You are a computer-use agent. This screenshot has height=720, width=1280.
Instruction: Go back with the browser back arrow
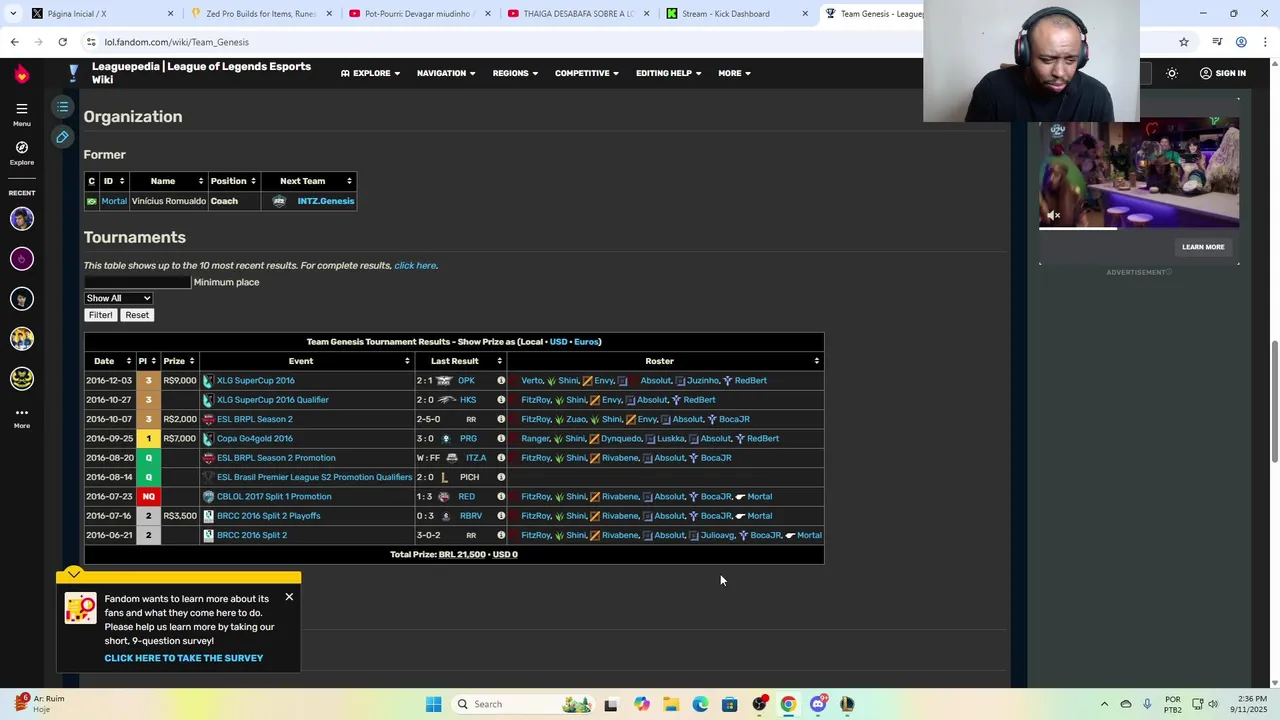pyautogui.click(x=14, y=42)
